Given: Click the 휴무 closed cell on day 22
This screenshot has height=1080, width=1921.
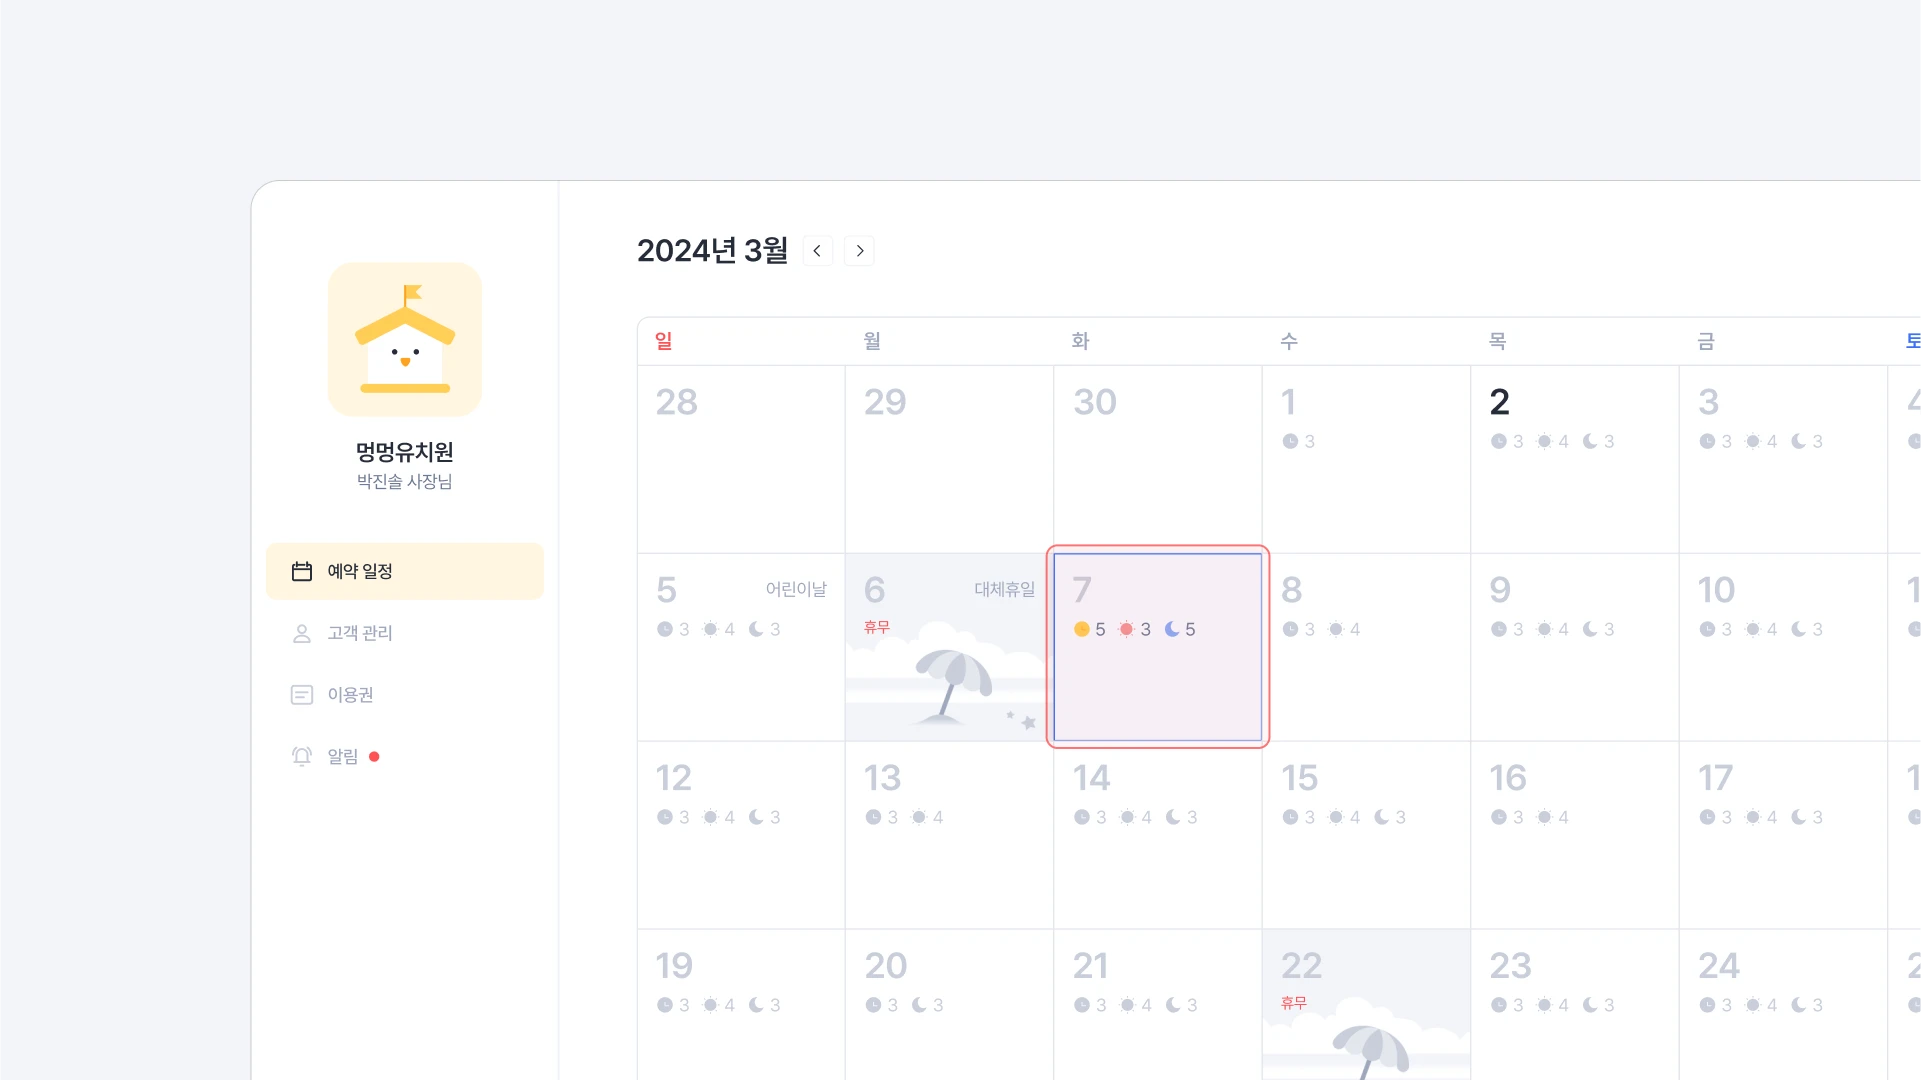Looking at the screenshot, I should click(x=1366, y=1004).
